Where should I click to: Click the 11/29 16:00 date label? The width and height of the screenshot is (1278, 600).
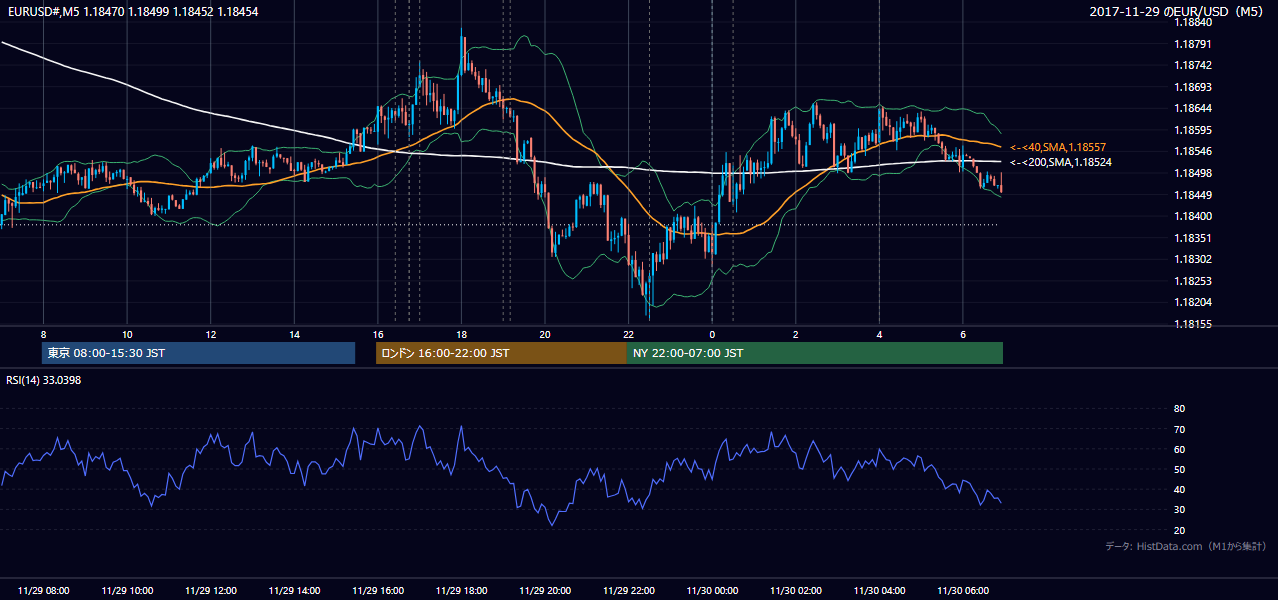click(x=378, y=591)
